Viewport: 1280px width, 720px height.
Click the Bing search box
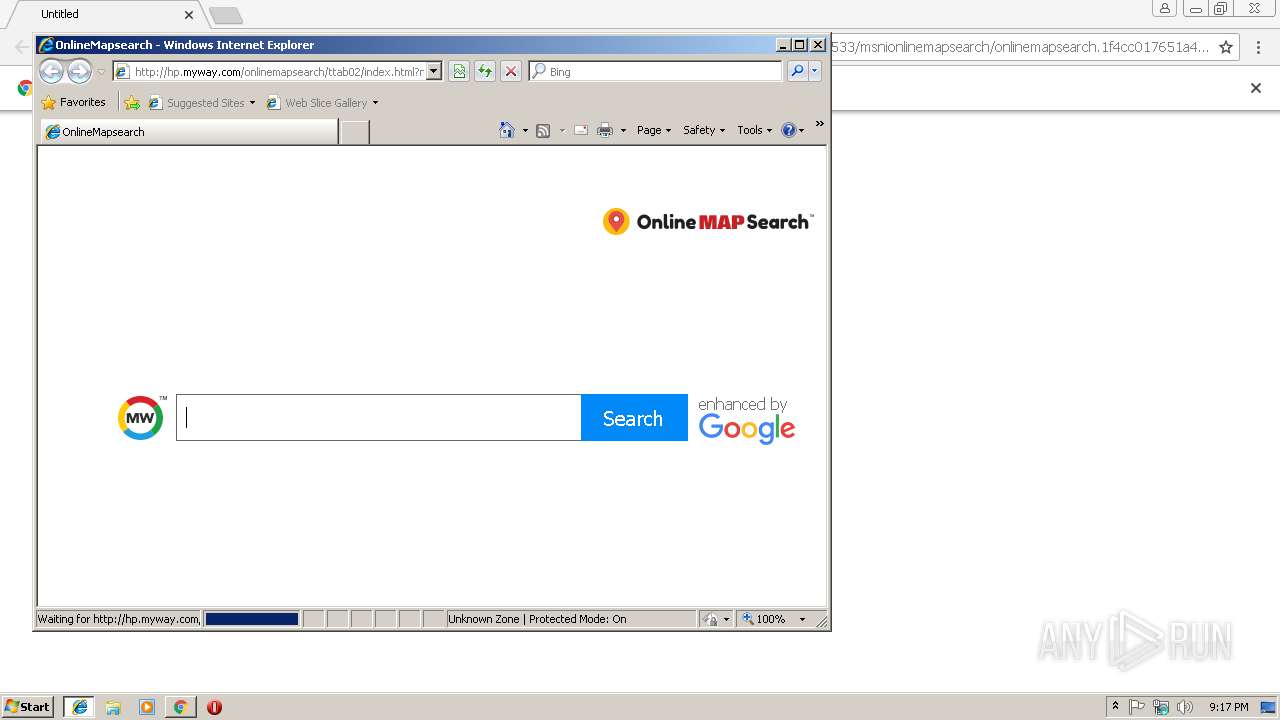(656, 72)
